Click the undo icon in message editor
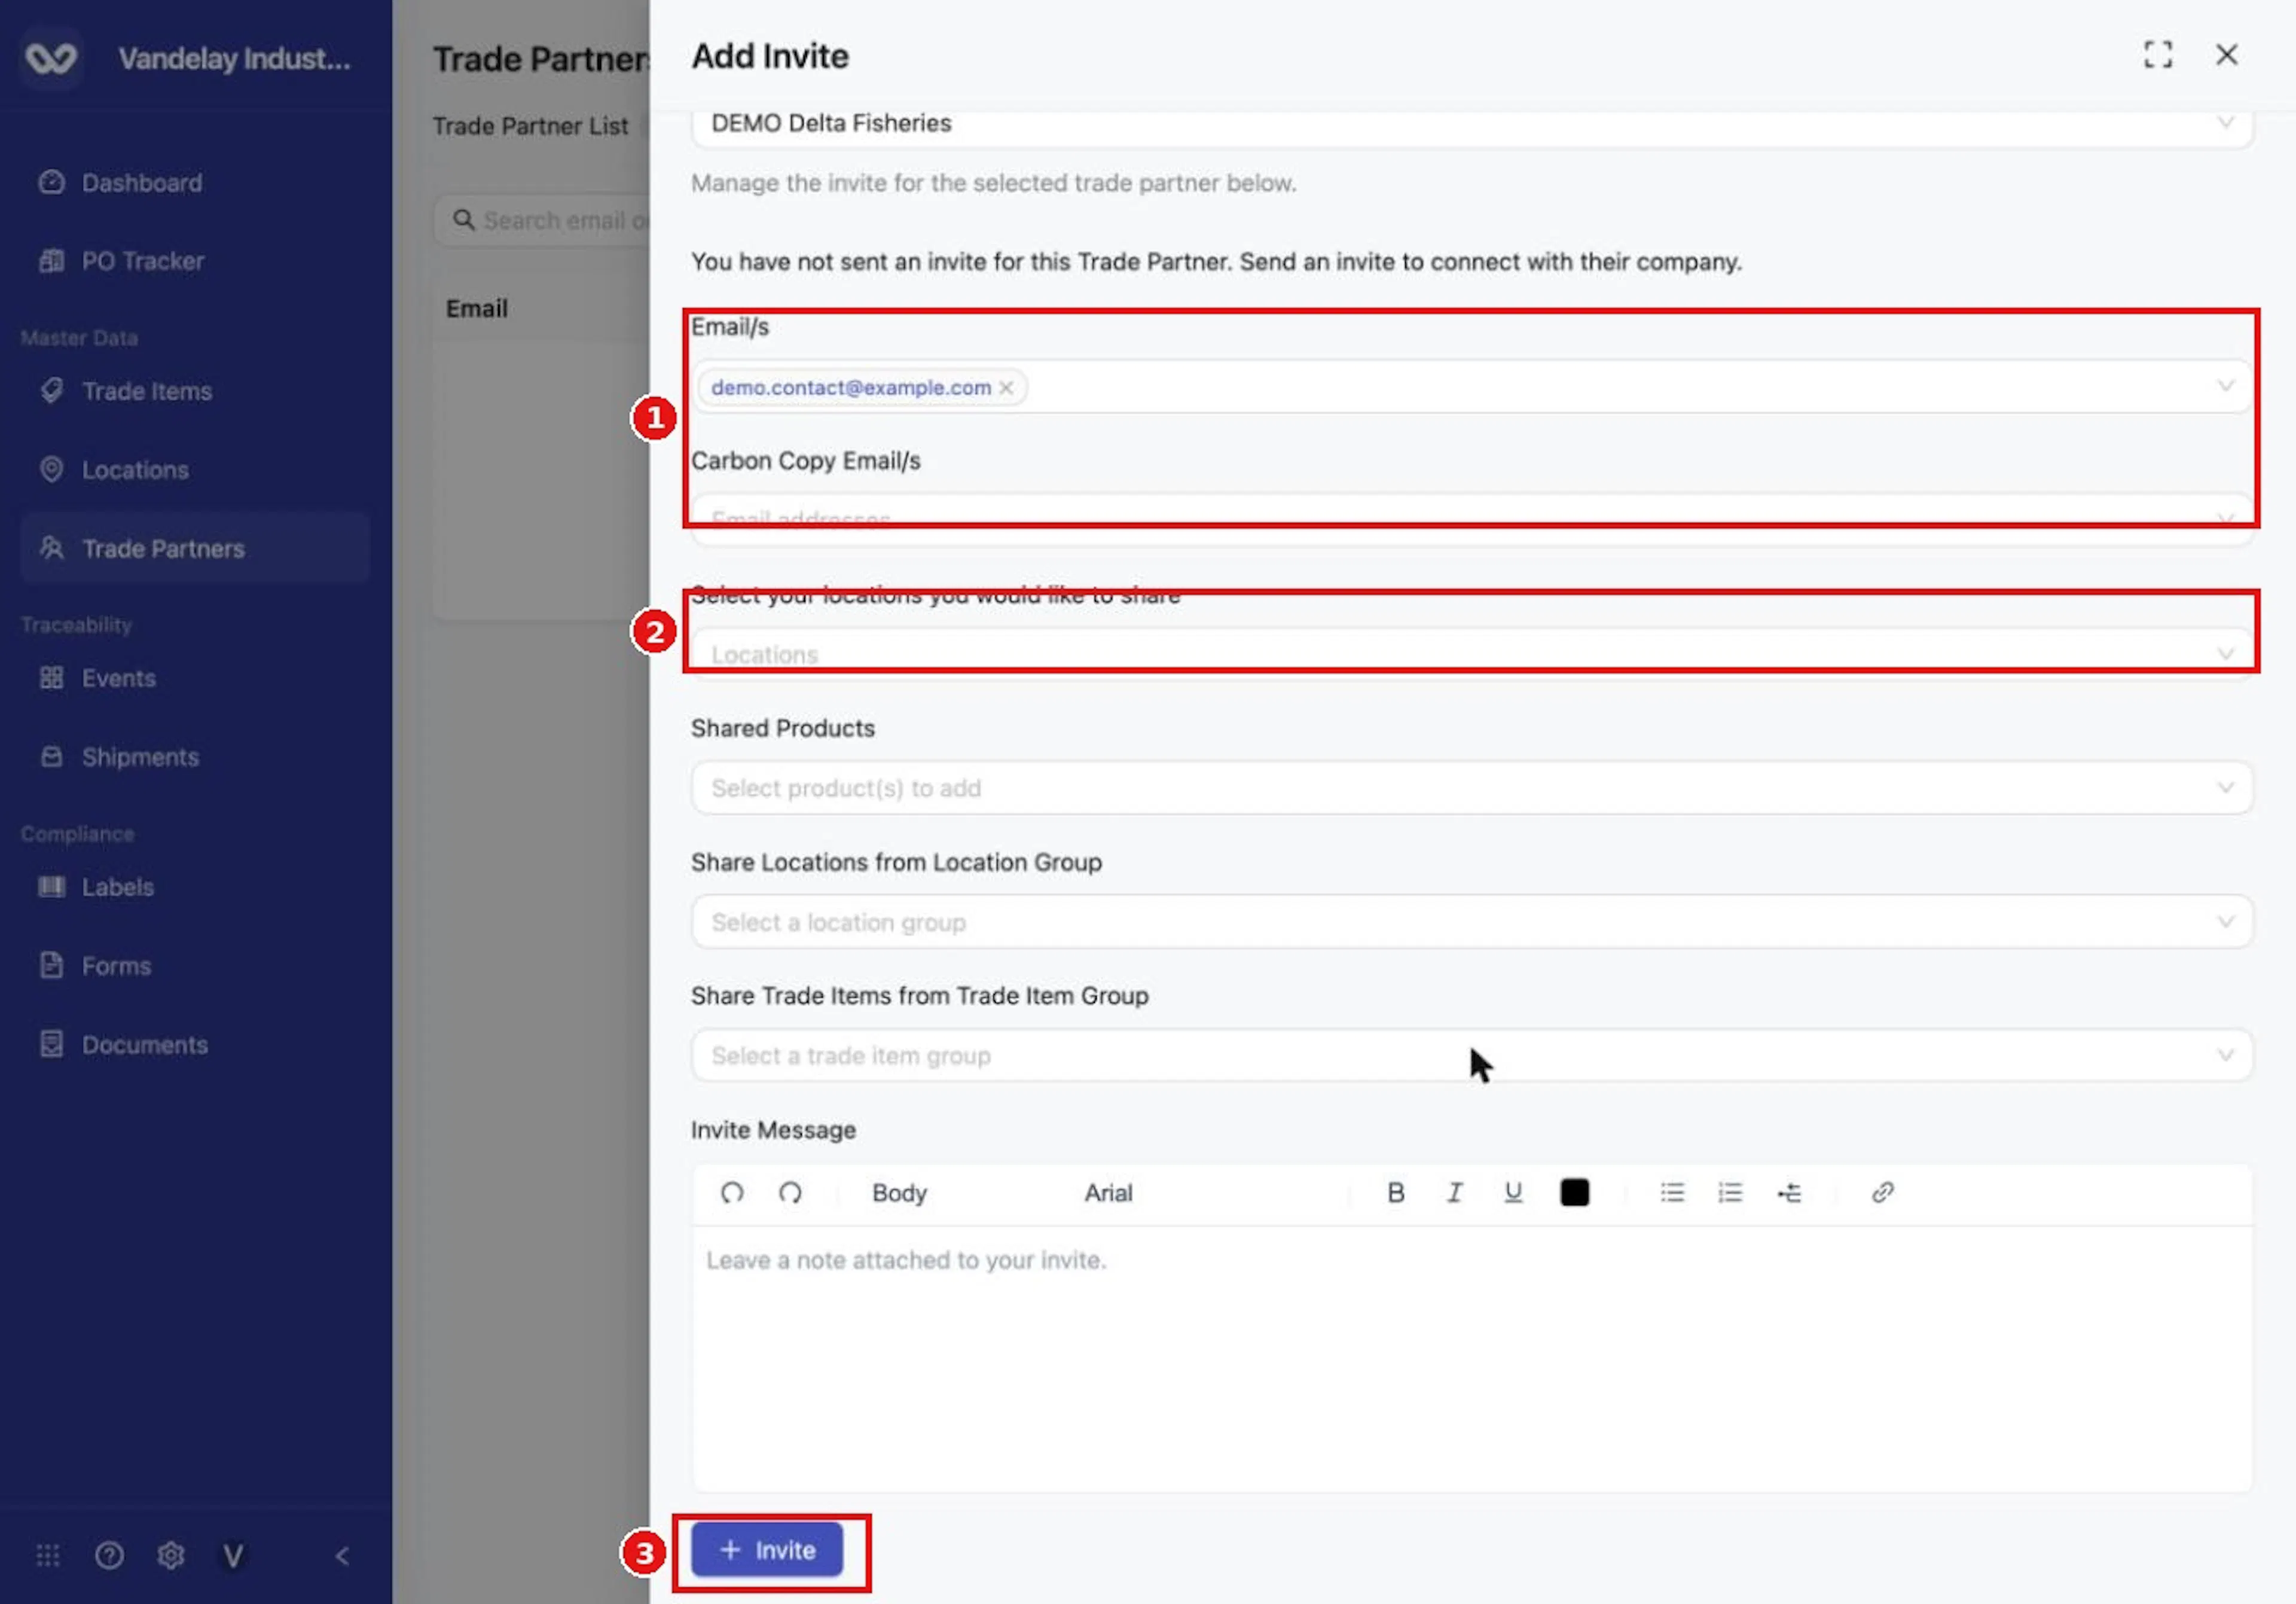Screen dimensions: 2296x1604 click(x=732, y=1192)
